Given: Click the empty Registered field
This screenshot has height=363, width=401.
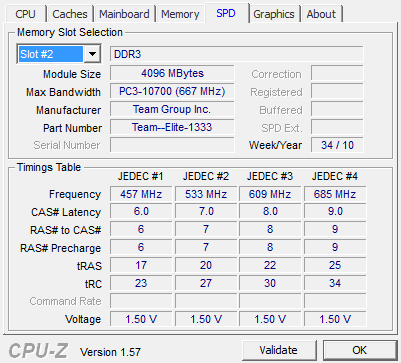Looking at the screenshot, I should tap(337, 91).
